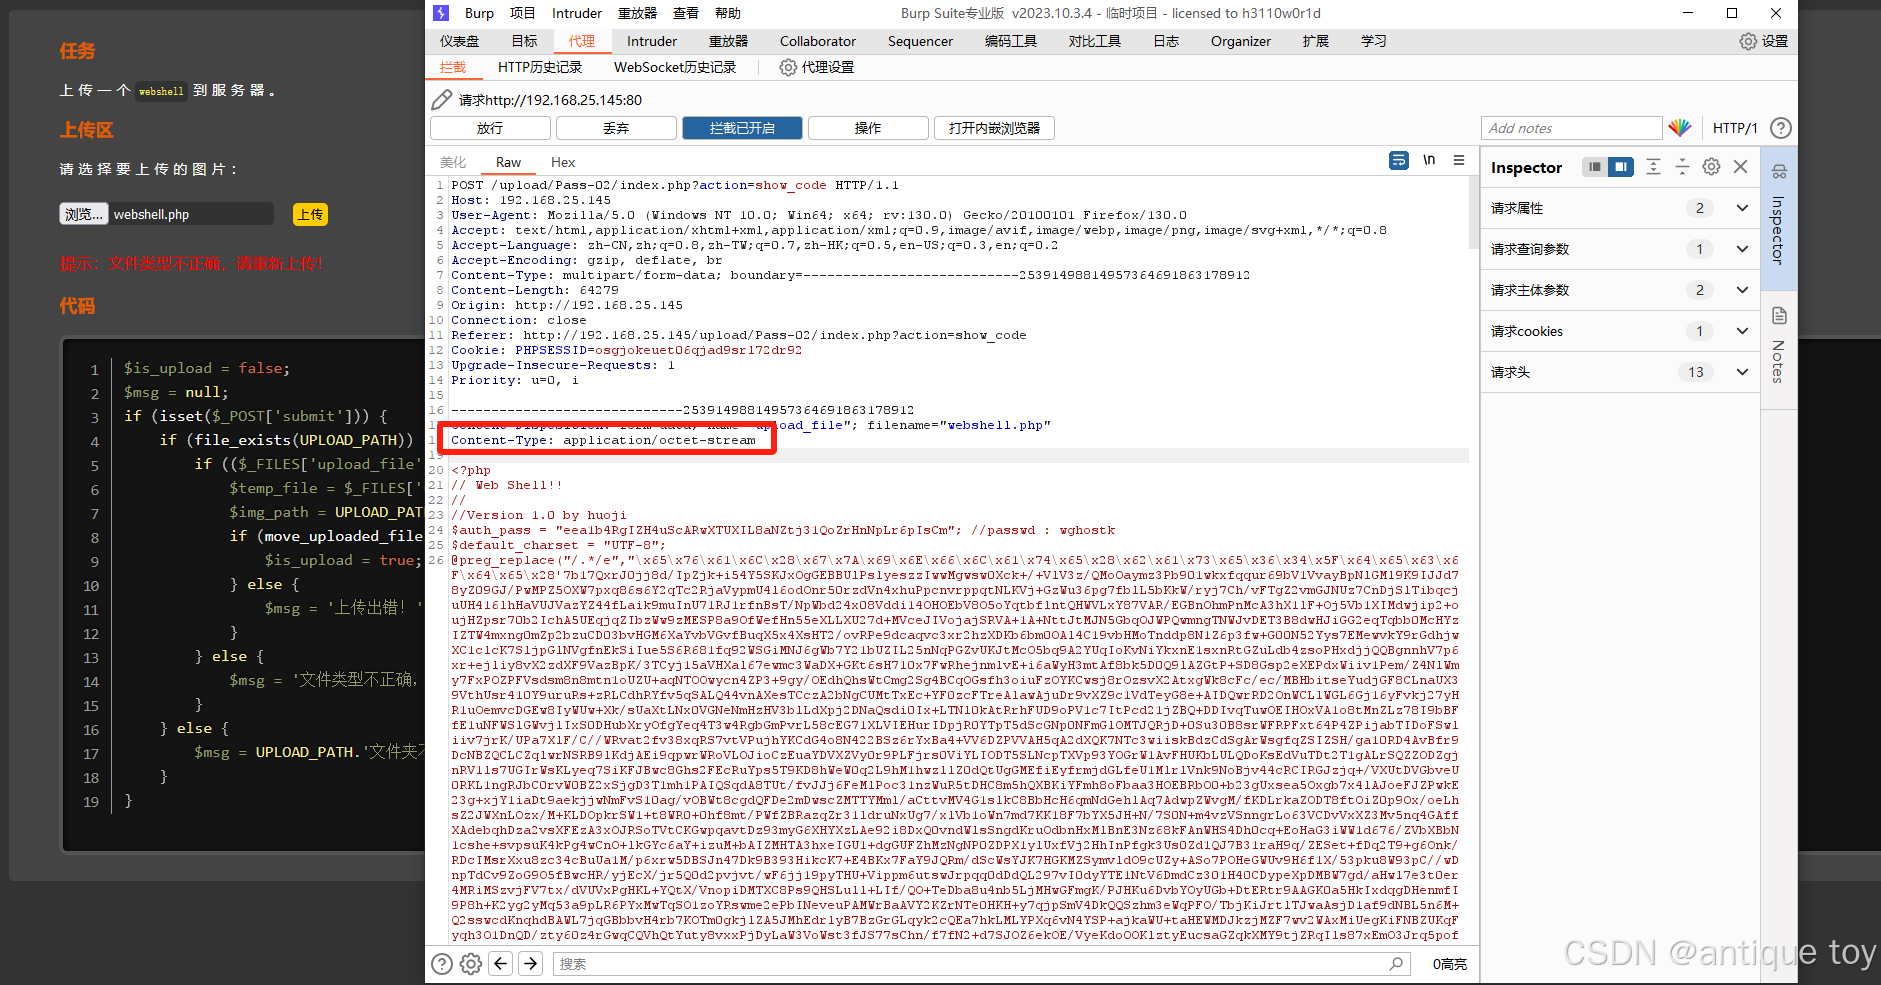Screen dimensions: 1881x985
Task: Click Inspector collapse all sections icon
Action: (x=1682, y=167)
